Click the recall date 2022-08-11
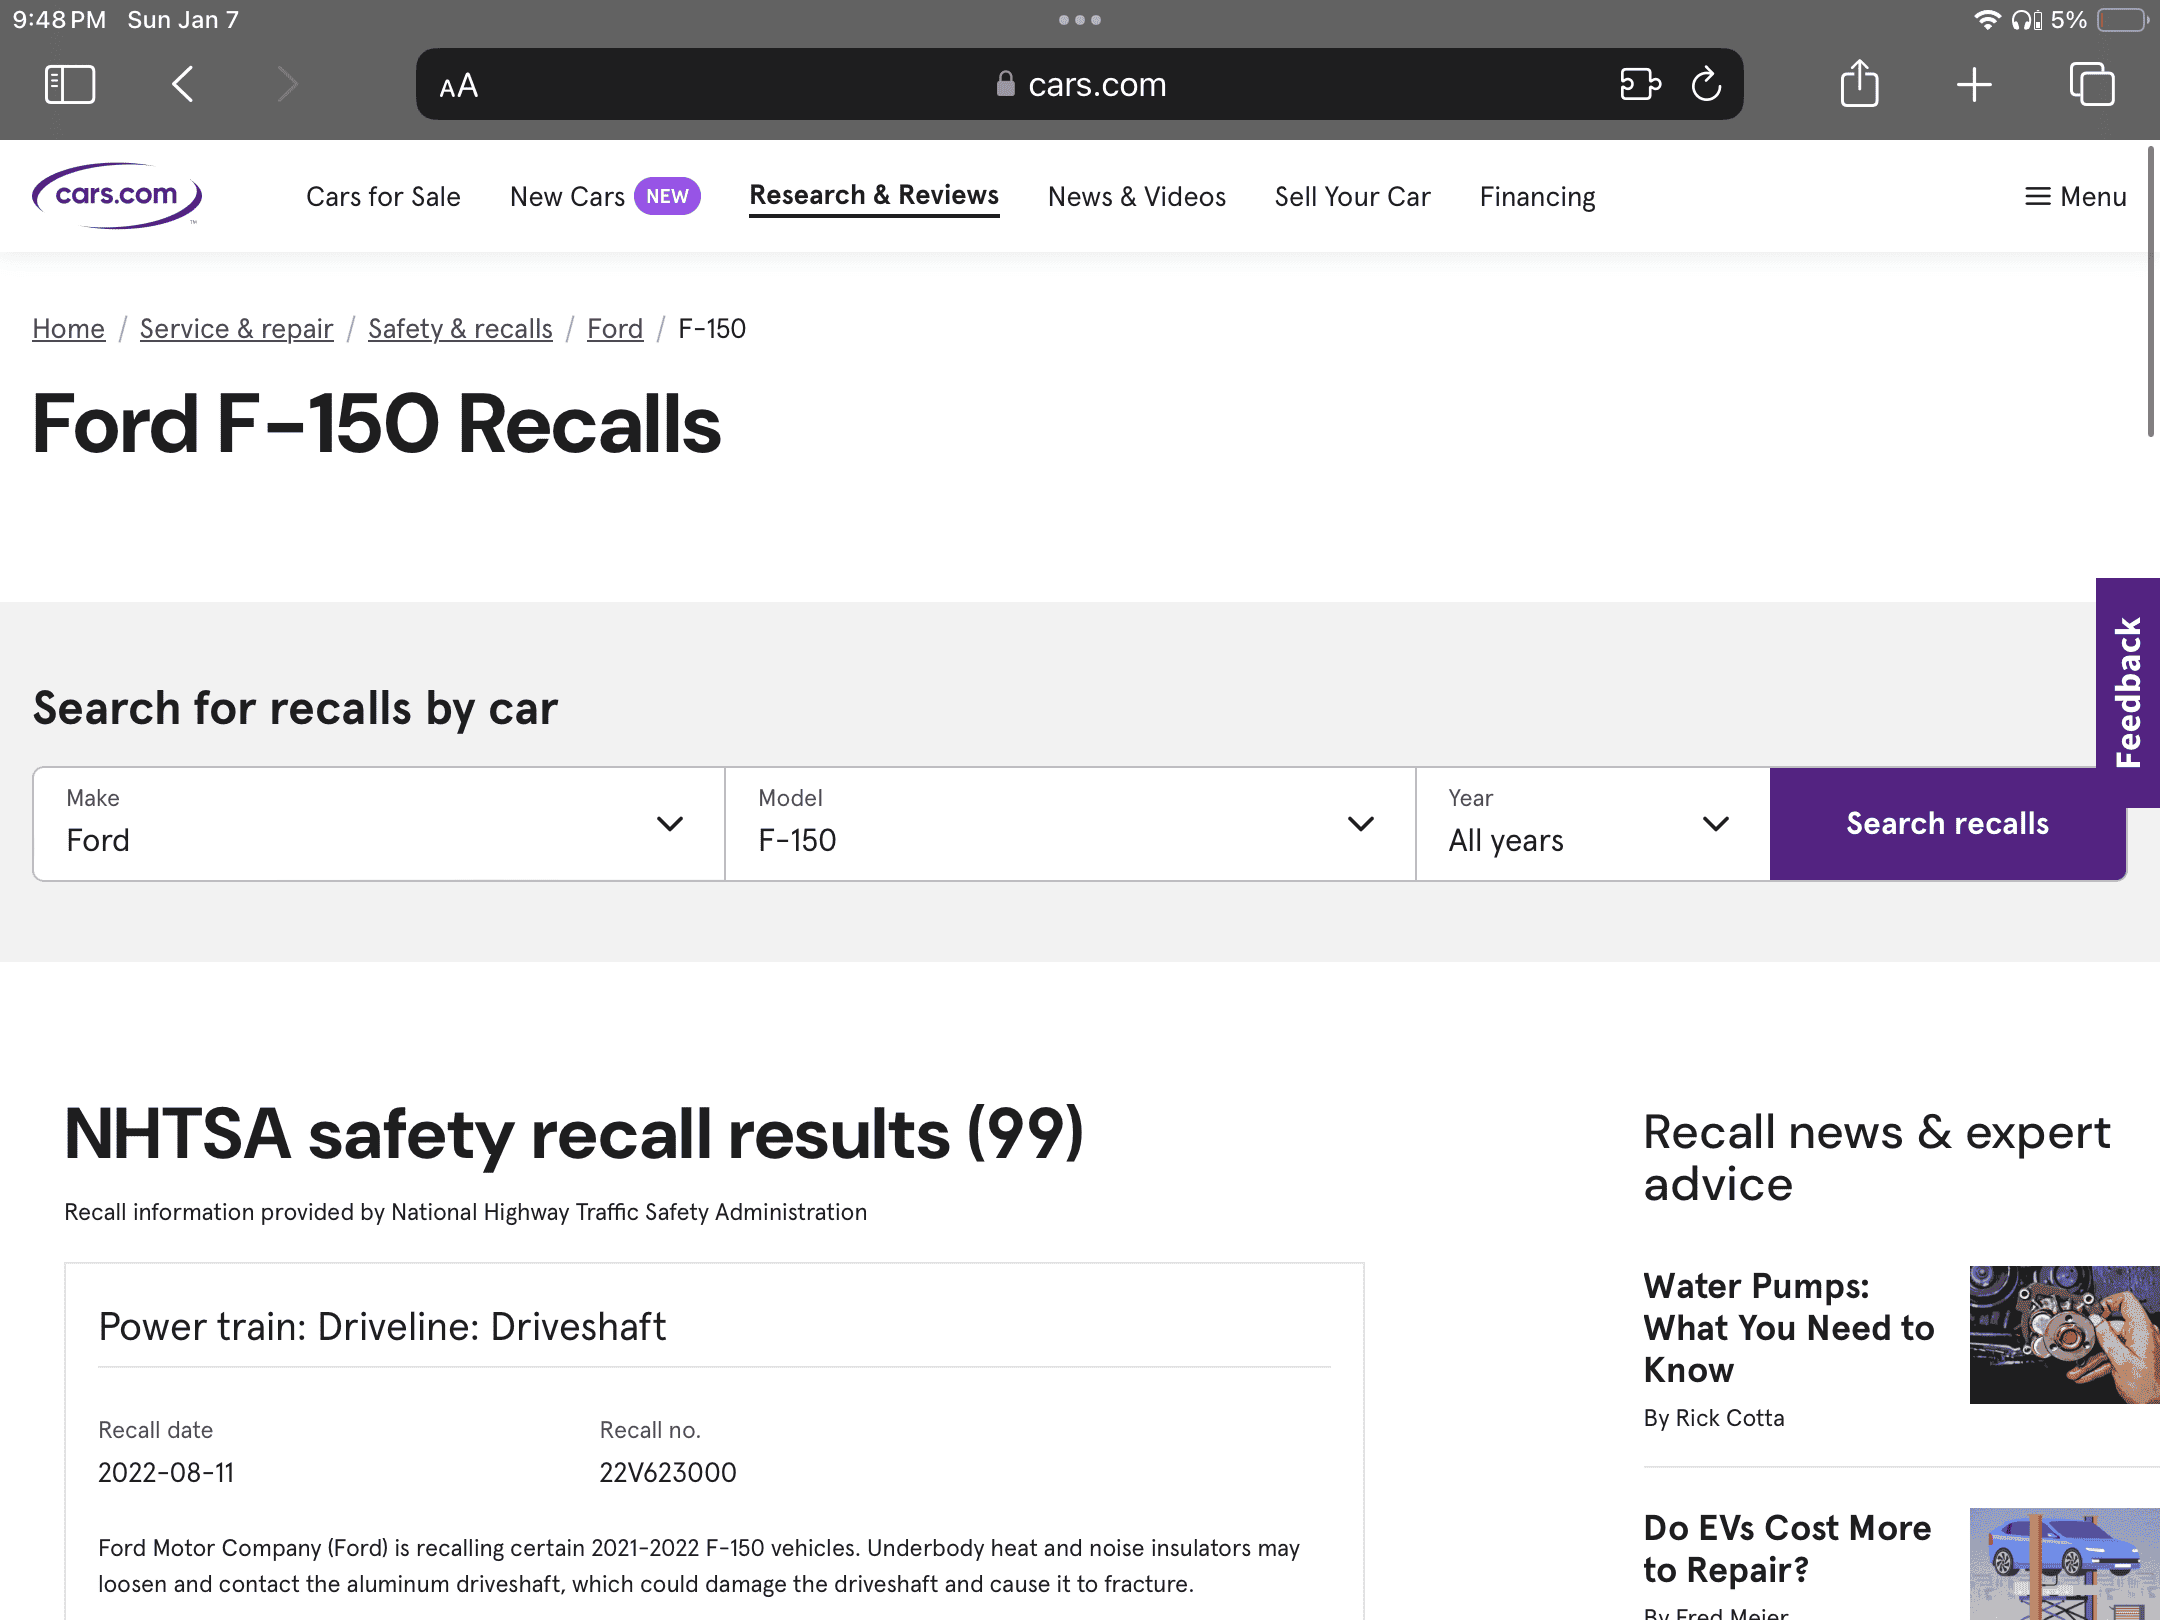This screenshot has width=2160, height=1620. click(x=166, y=1472)
